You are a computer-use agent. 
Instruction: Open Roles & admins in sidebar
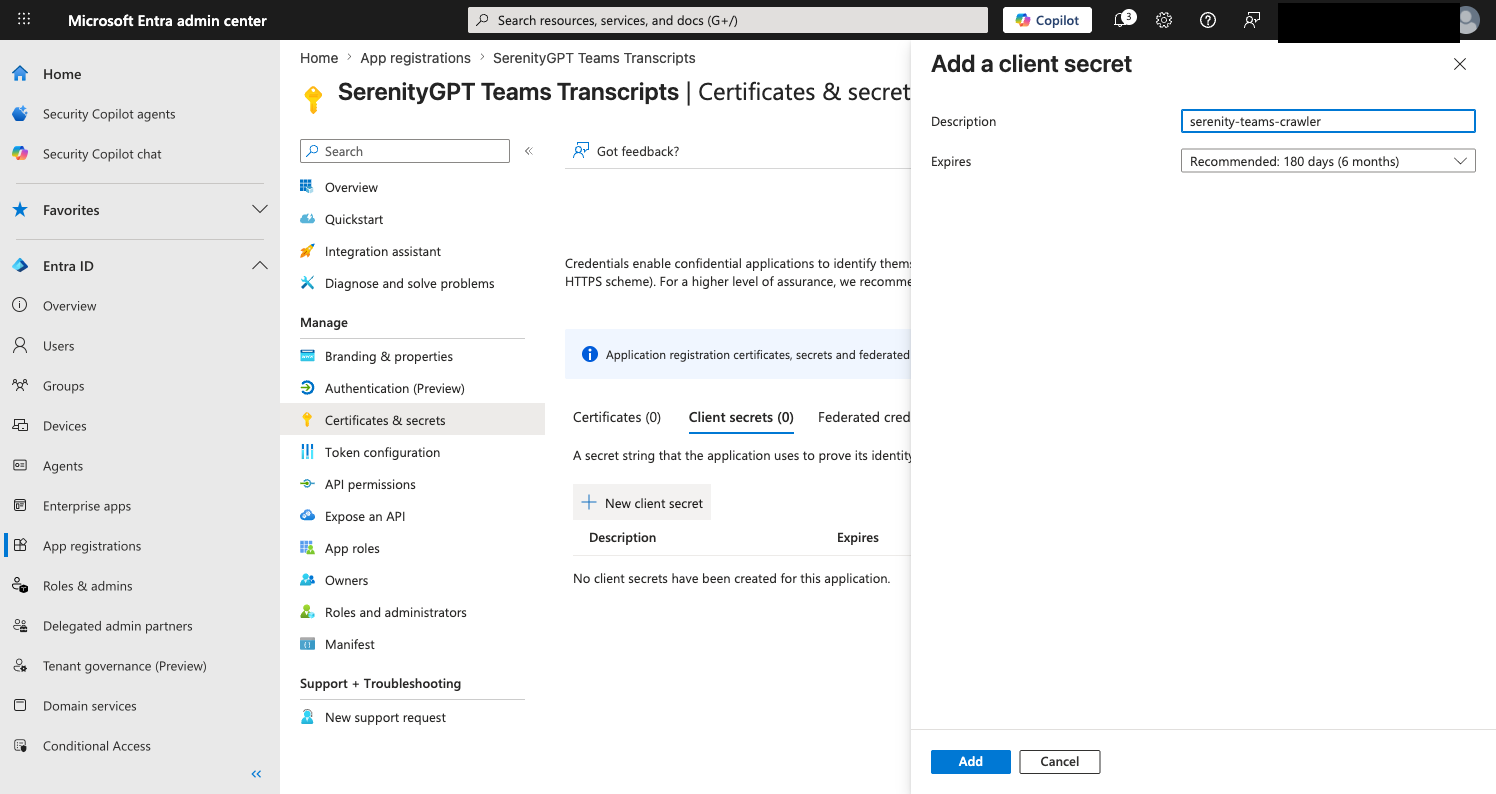click(x=88, y=586)
